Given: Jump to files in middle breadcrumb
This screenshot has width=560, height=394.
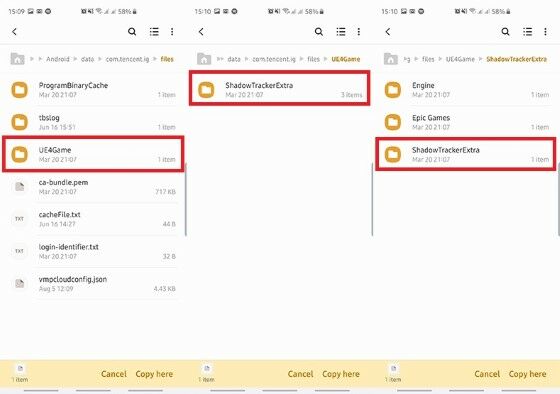Looking at the screenshot, I should point(314,59).
